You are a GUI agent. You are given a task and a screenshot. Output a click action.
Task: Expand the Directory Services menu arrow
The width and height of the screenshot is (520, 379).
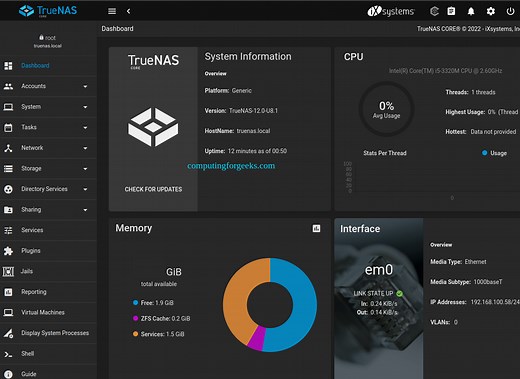pyautogui.click(x=85, y=189)
